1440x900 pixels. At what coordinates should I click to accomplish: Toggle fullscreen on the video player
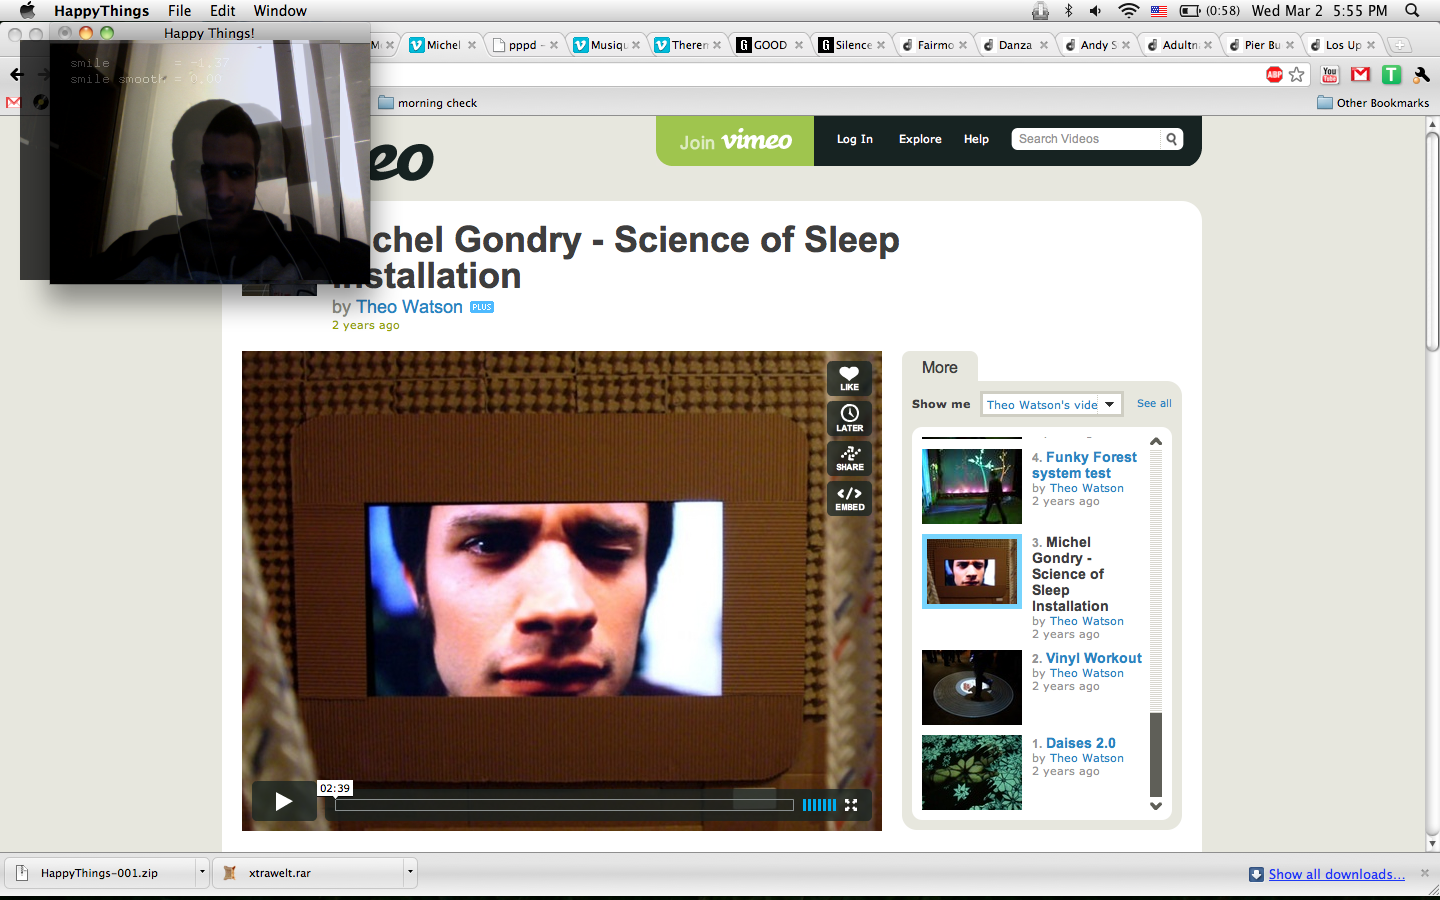(851, 805)
